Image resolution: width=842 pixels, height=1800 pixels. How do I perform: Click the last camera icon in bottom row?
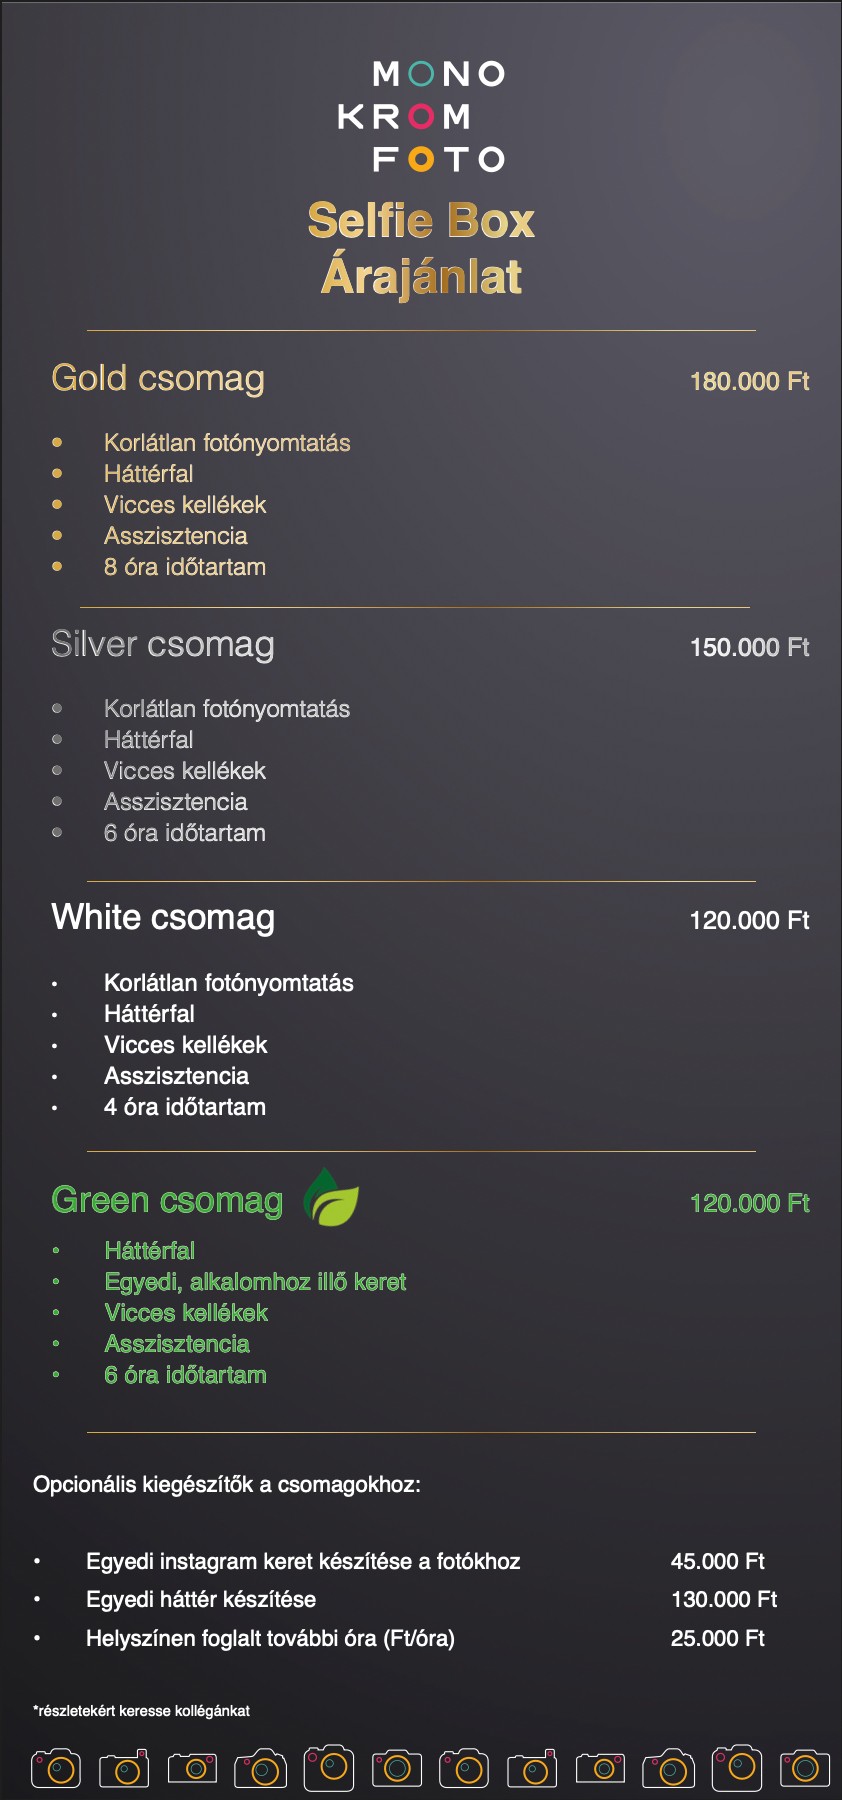[x=805, y=1768]
